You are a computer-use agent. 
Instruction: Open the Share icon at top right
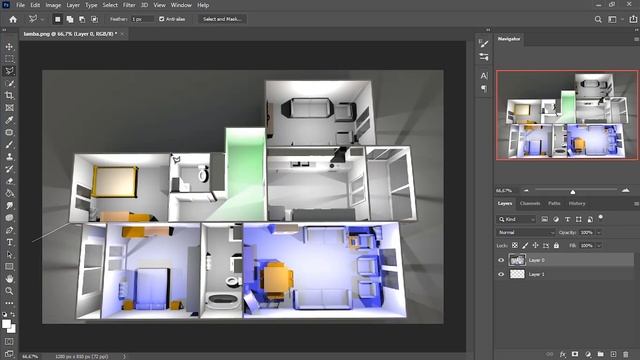pos(633,19)
